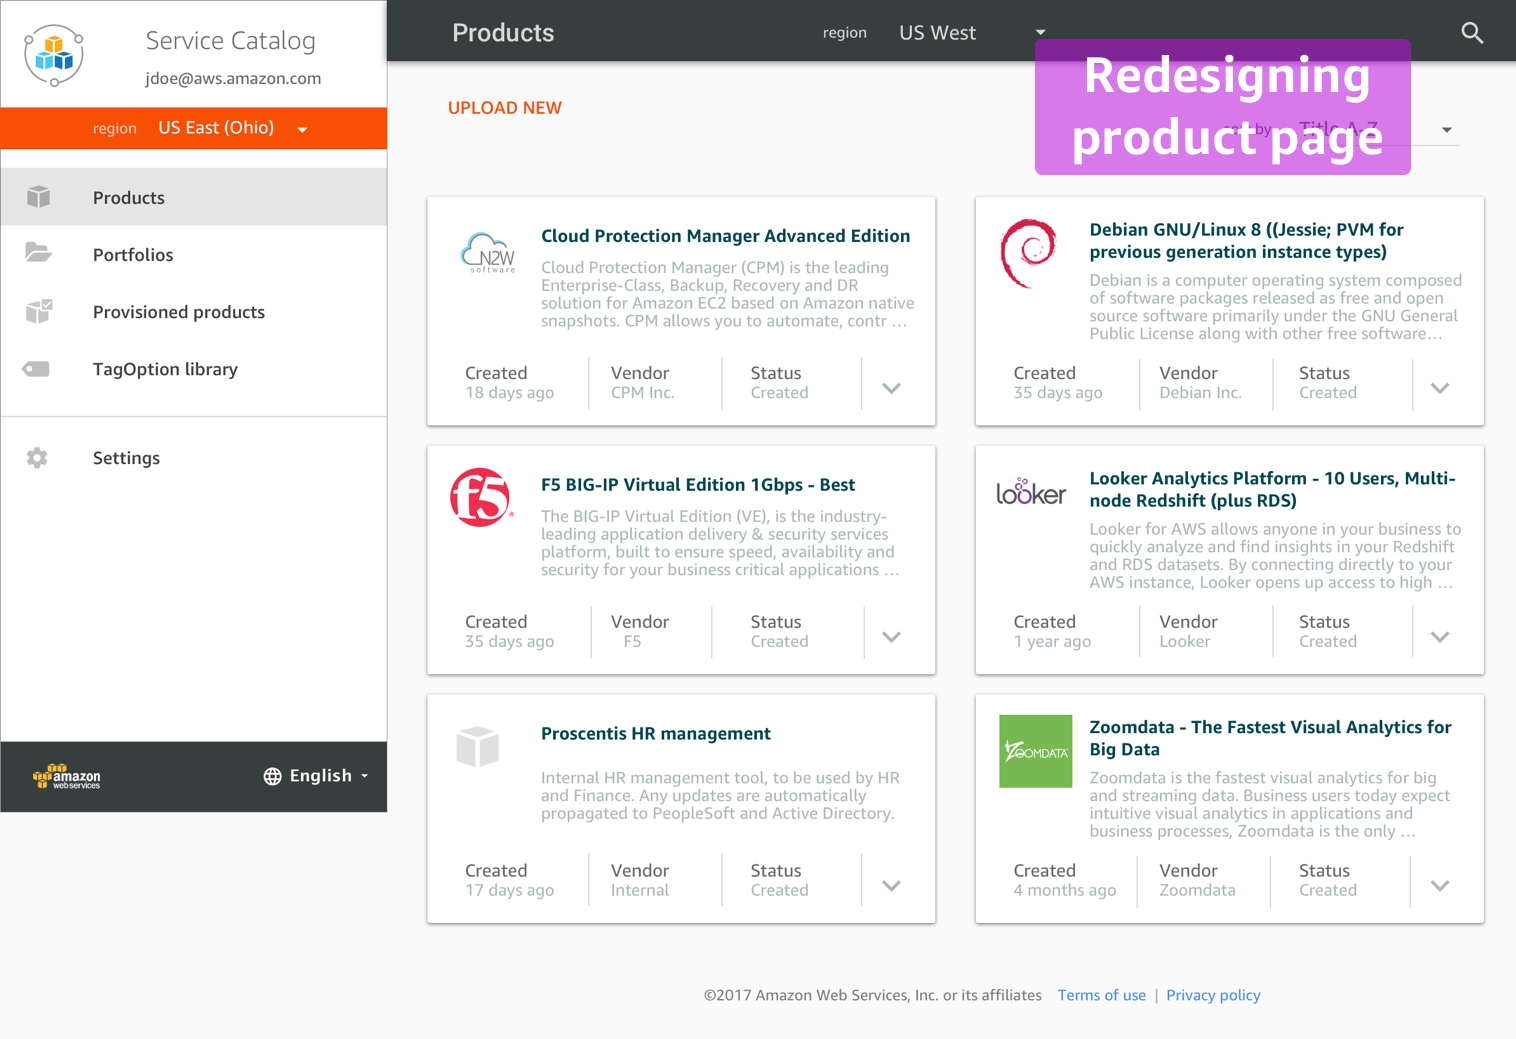Click the N2W Software product logo
Image resolution: width=1516 pixels, height=1039 pixels.
coord(488,253)
